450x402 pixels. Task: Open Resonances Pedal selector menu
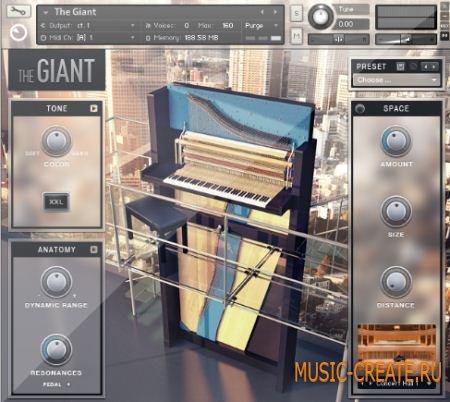pos(56,385)
